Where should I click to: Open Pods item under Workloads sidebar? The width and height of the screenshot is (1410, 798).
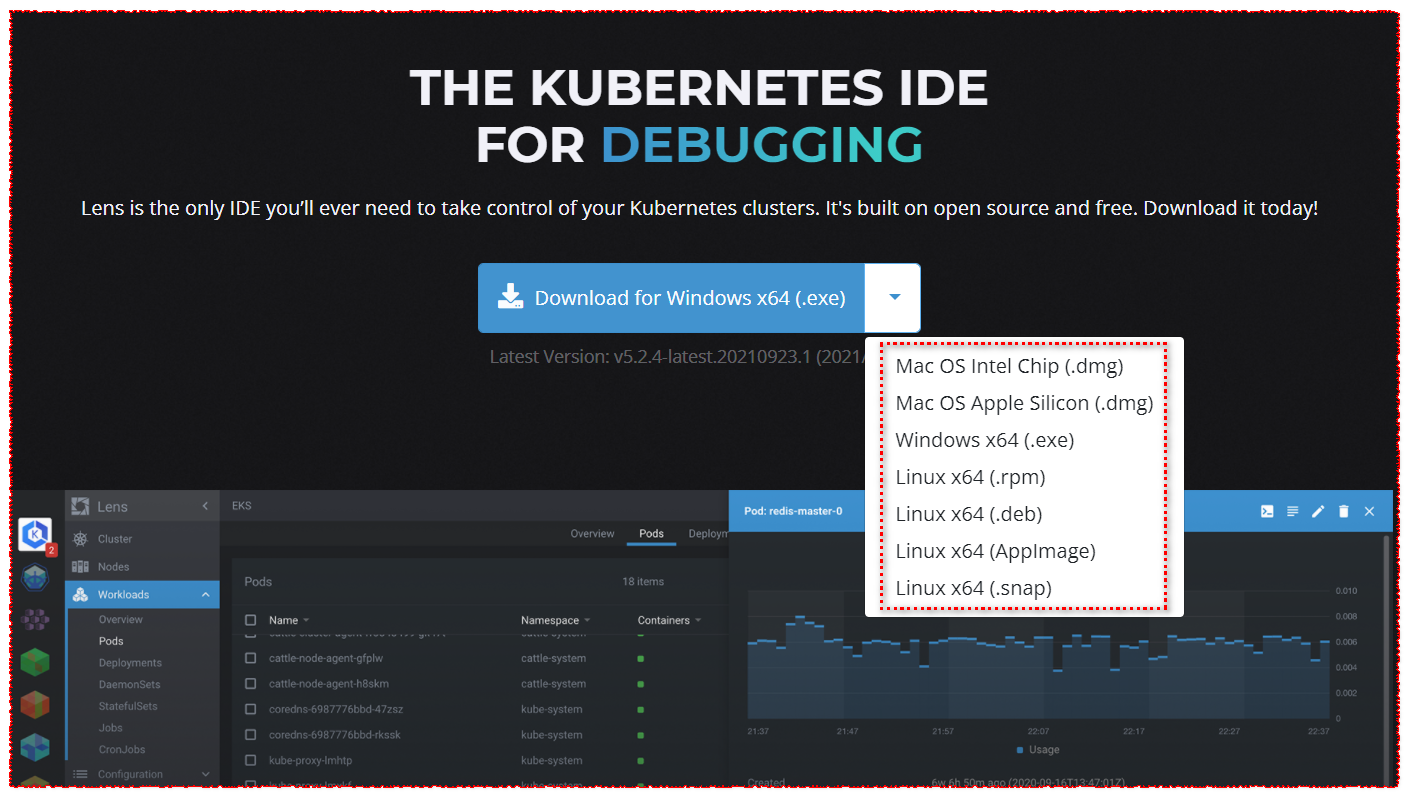pos(111,641)
